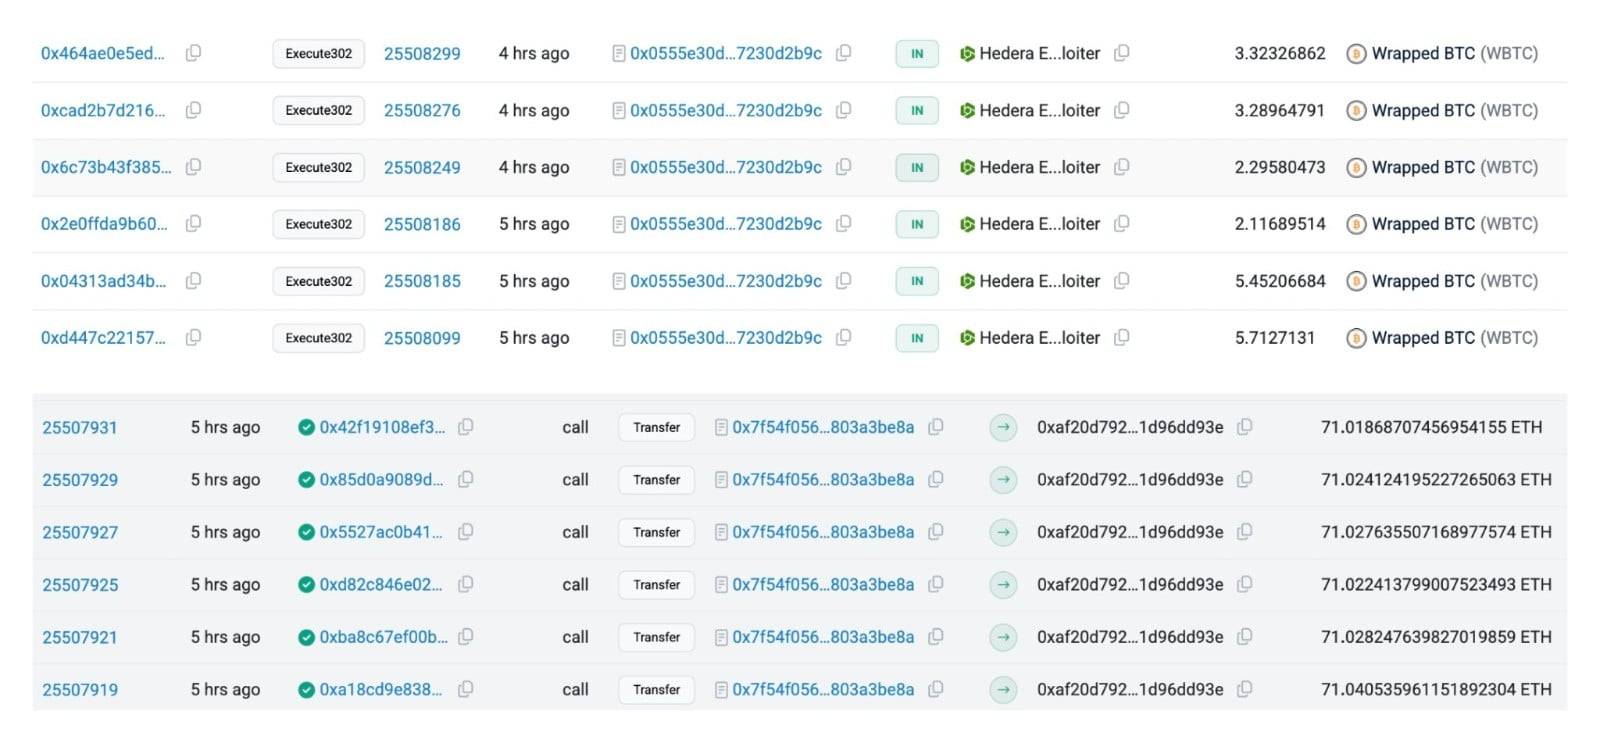Copy Hedera address in block 25508099 row
1600x743 pixels.
pos(1122,338)
